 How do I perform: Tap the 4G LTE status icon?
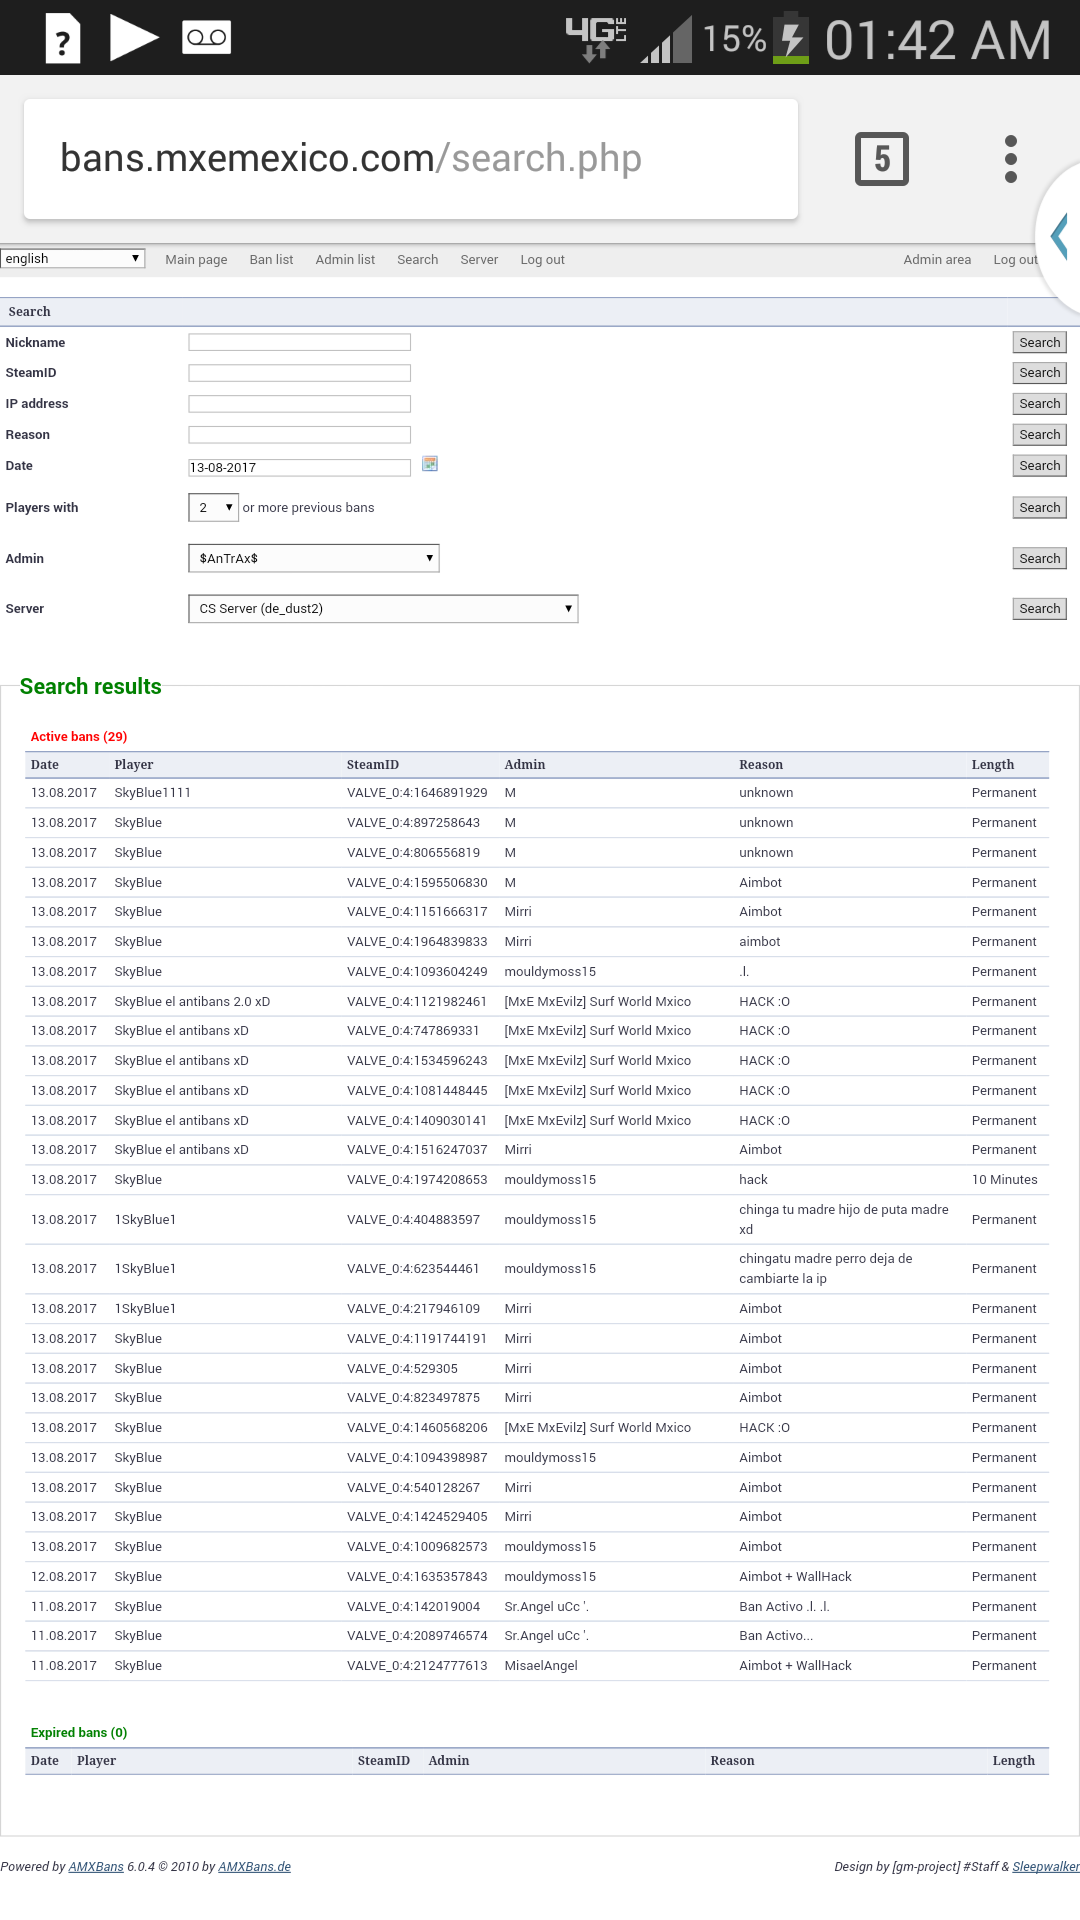[597, 39]
